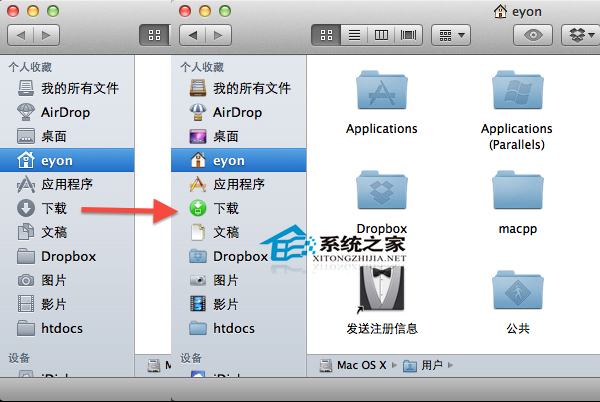Open 应用程序 in left window sidebar

[67, 184]
